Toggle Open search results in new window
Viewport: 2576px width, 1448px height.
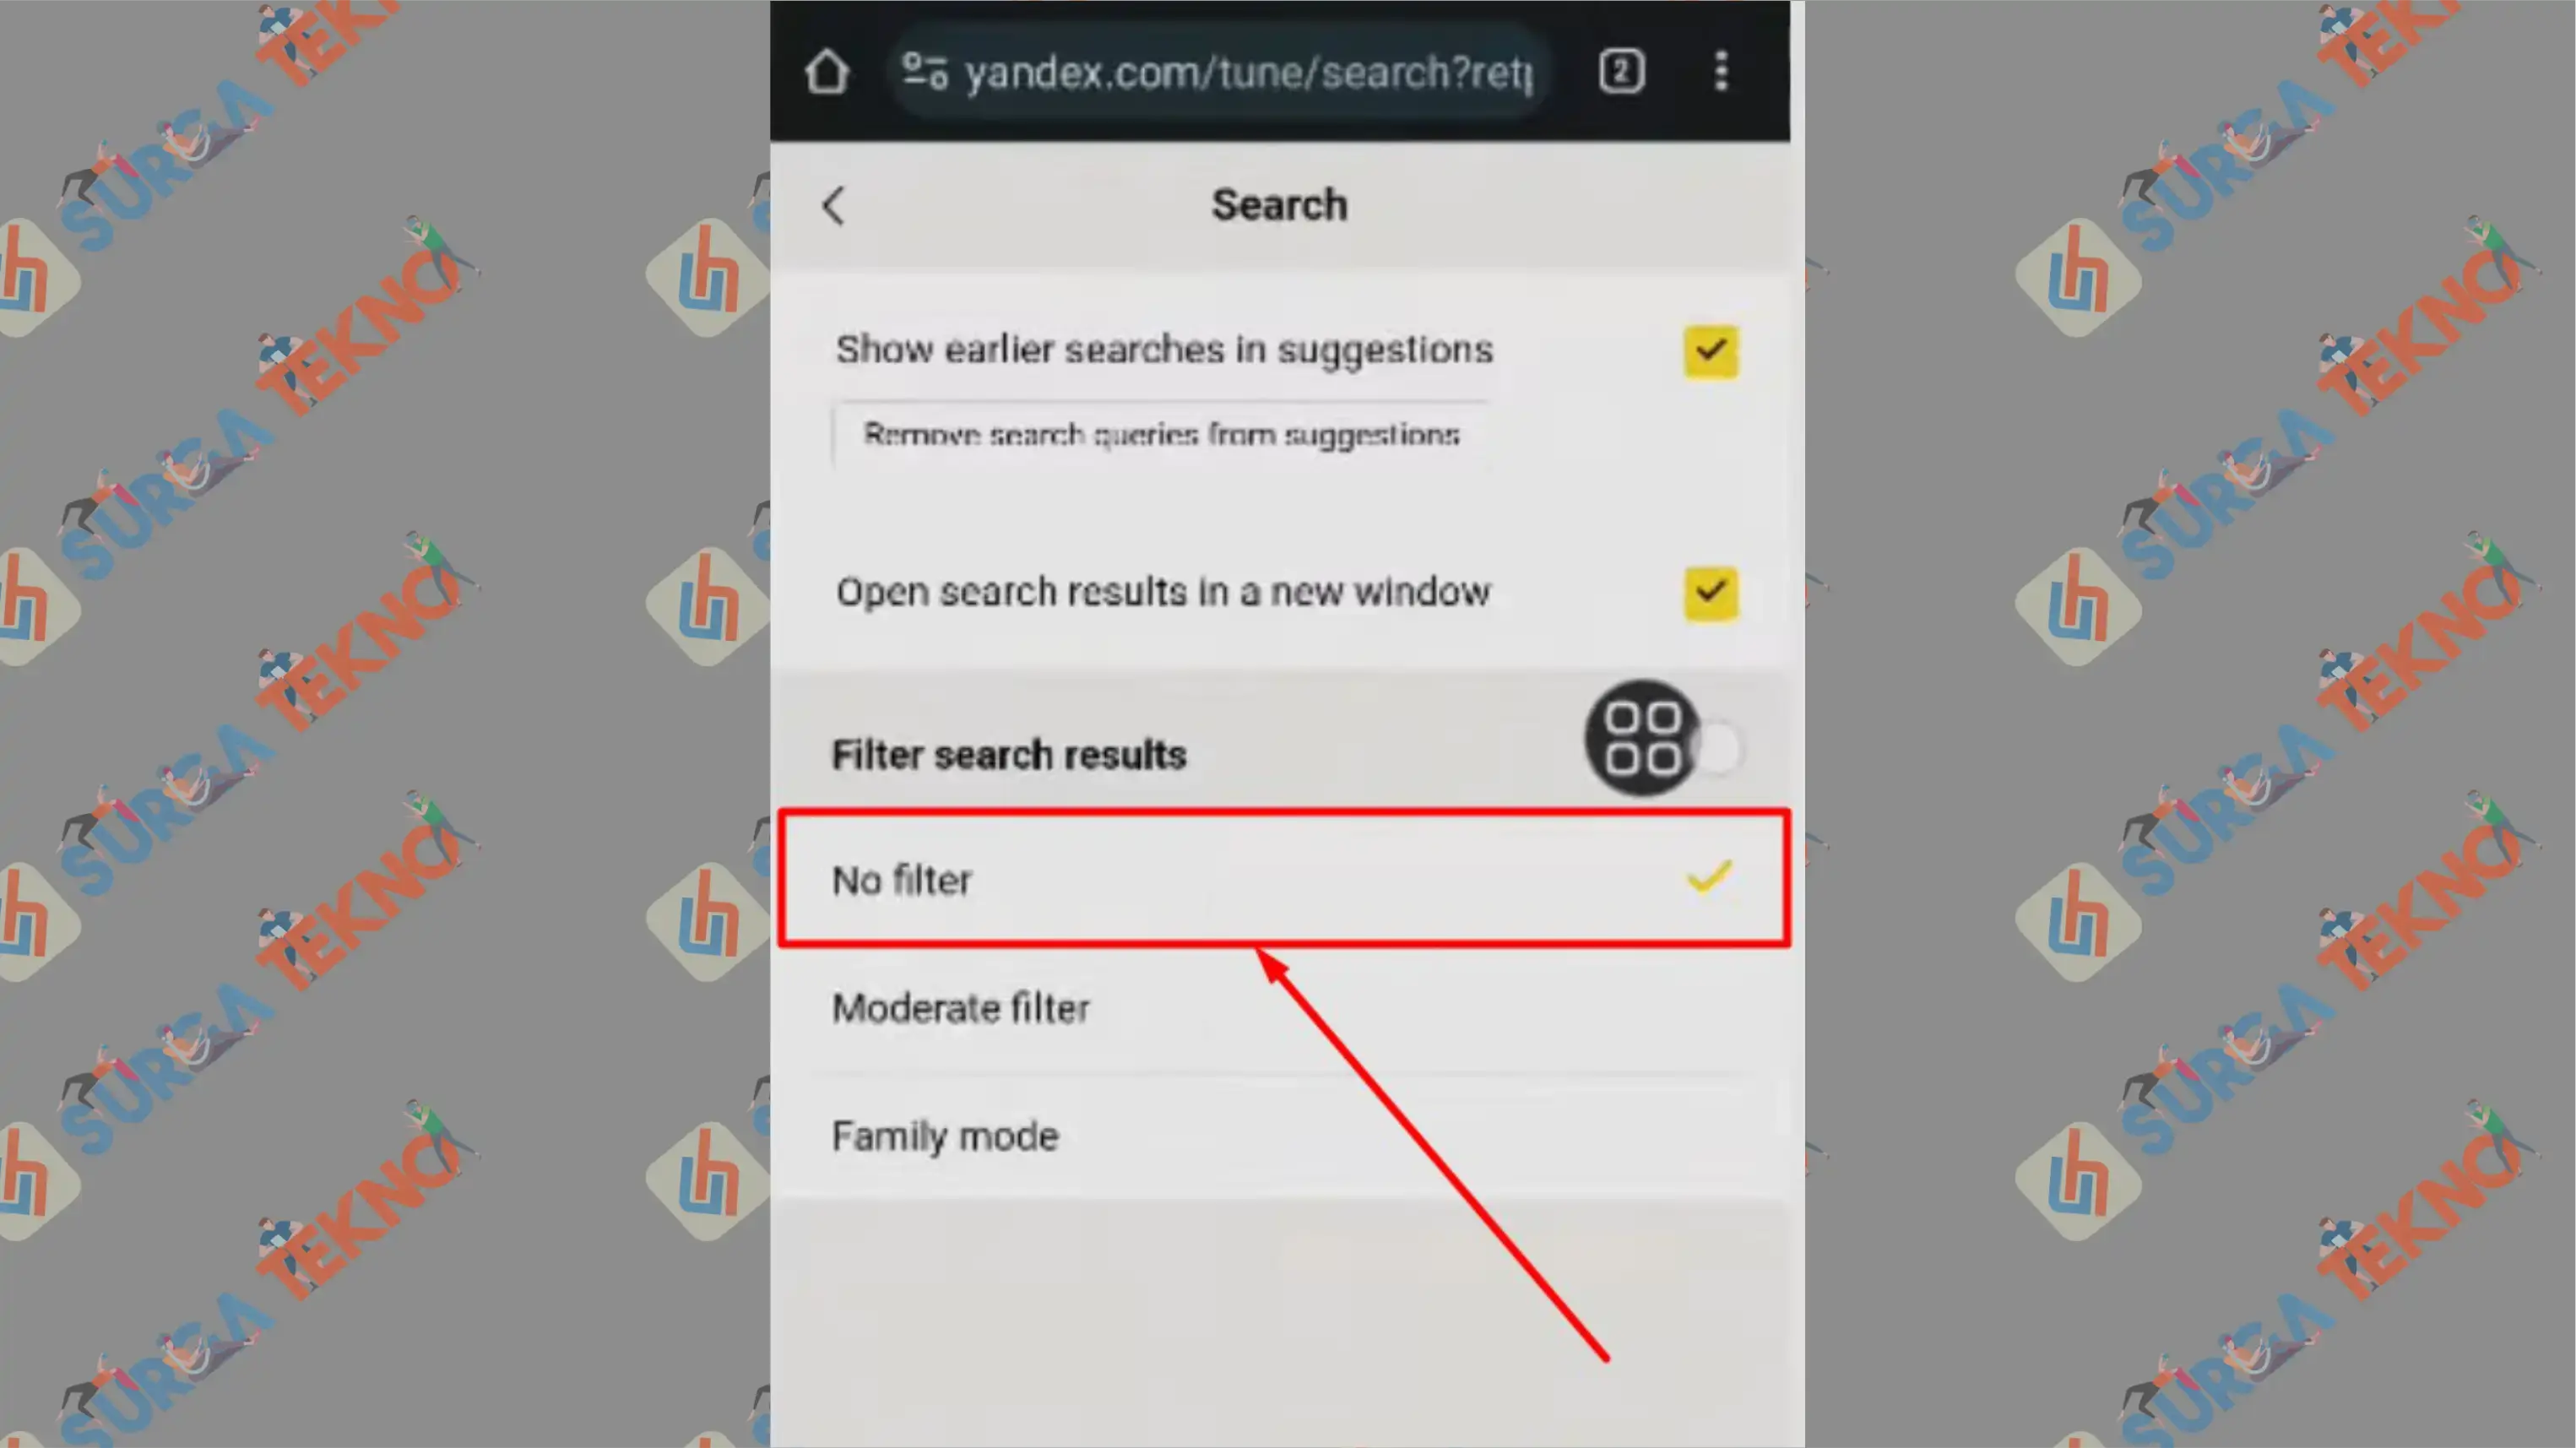[1707, 591]
